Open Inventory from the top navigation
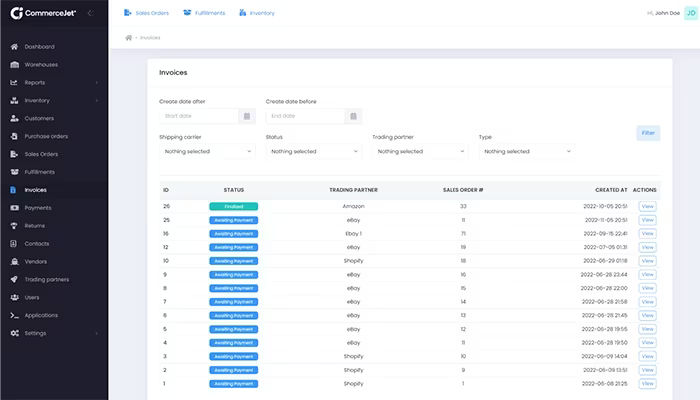This screenshot has height=400, width=700. click(x=257, y=13)
